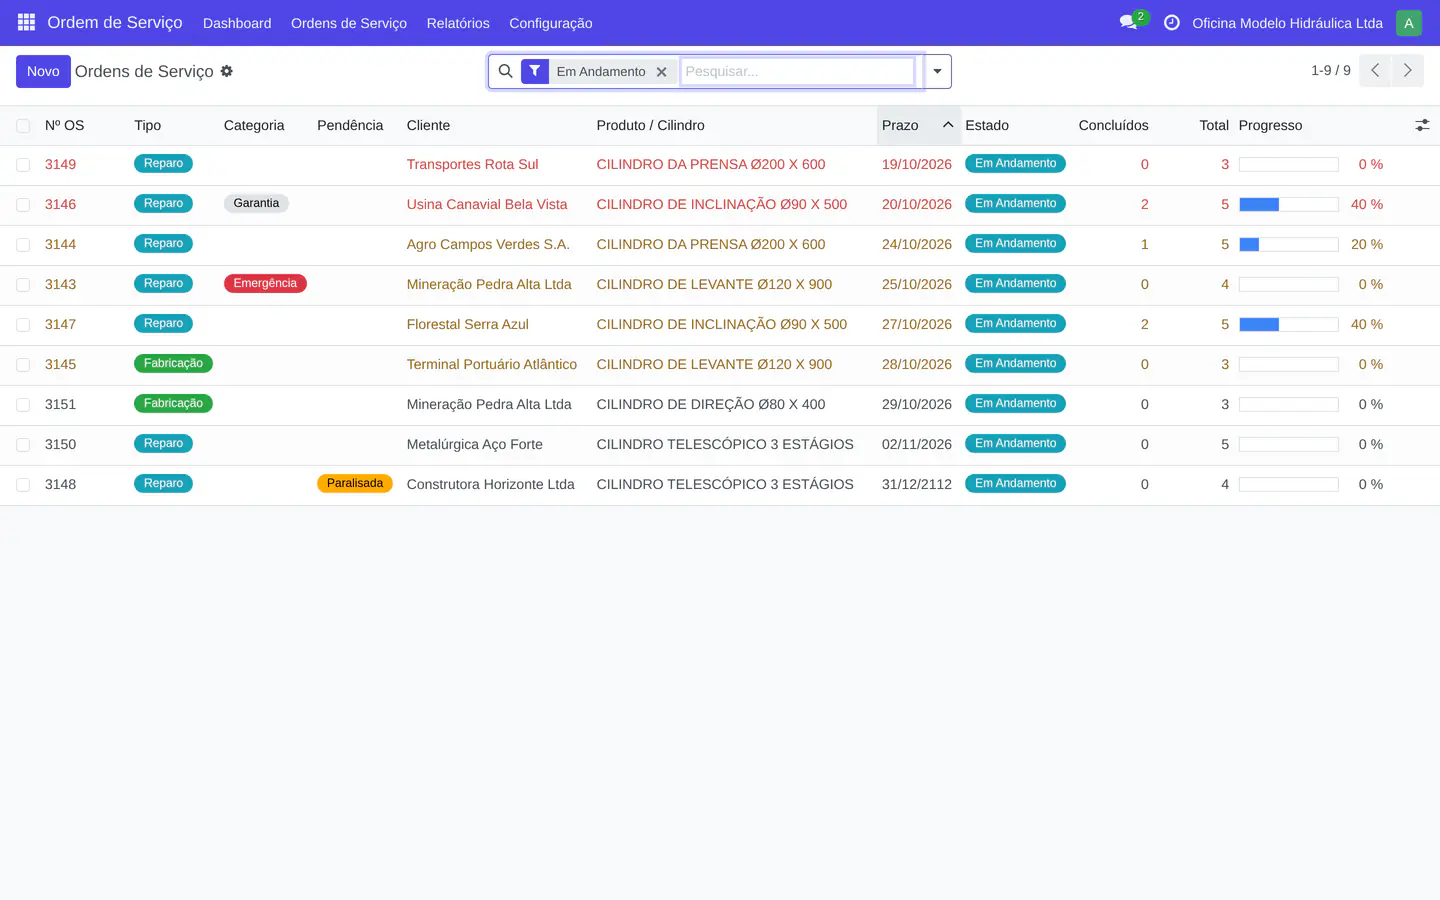The width and height of the screenshot is (1440, 900).
Task: Click Metalúrgica Aço Forte client cell
Action: (475, 444)
